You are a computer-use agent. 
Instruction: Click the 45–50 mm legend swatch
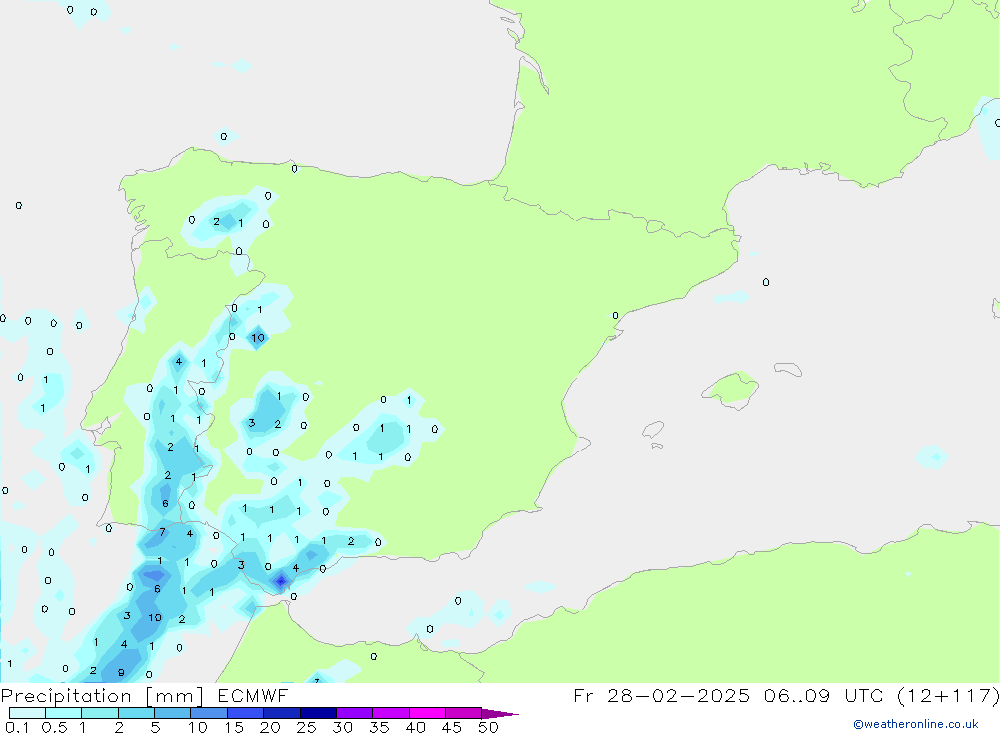[464, 713]
